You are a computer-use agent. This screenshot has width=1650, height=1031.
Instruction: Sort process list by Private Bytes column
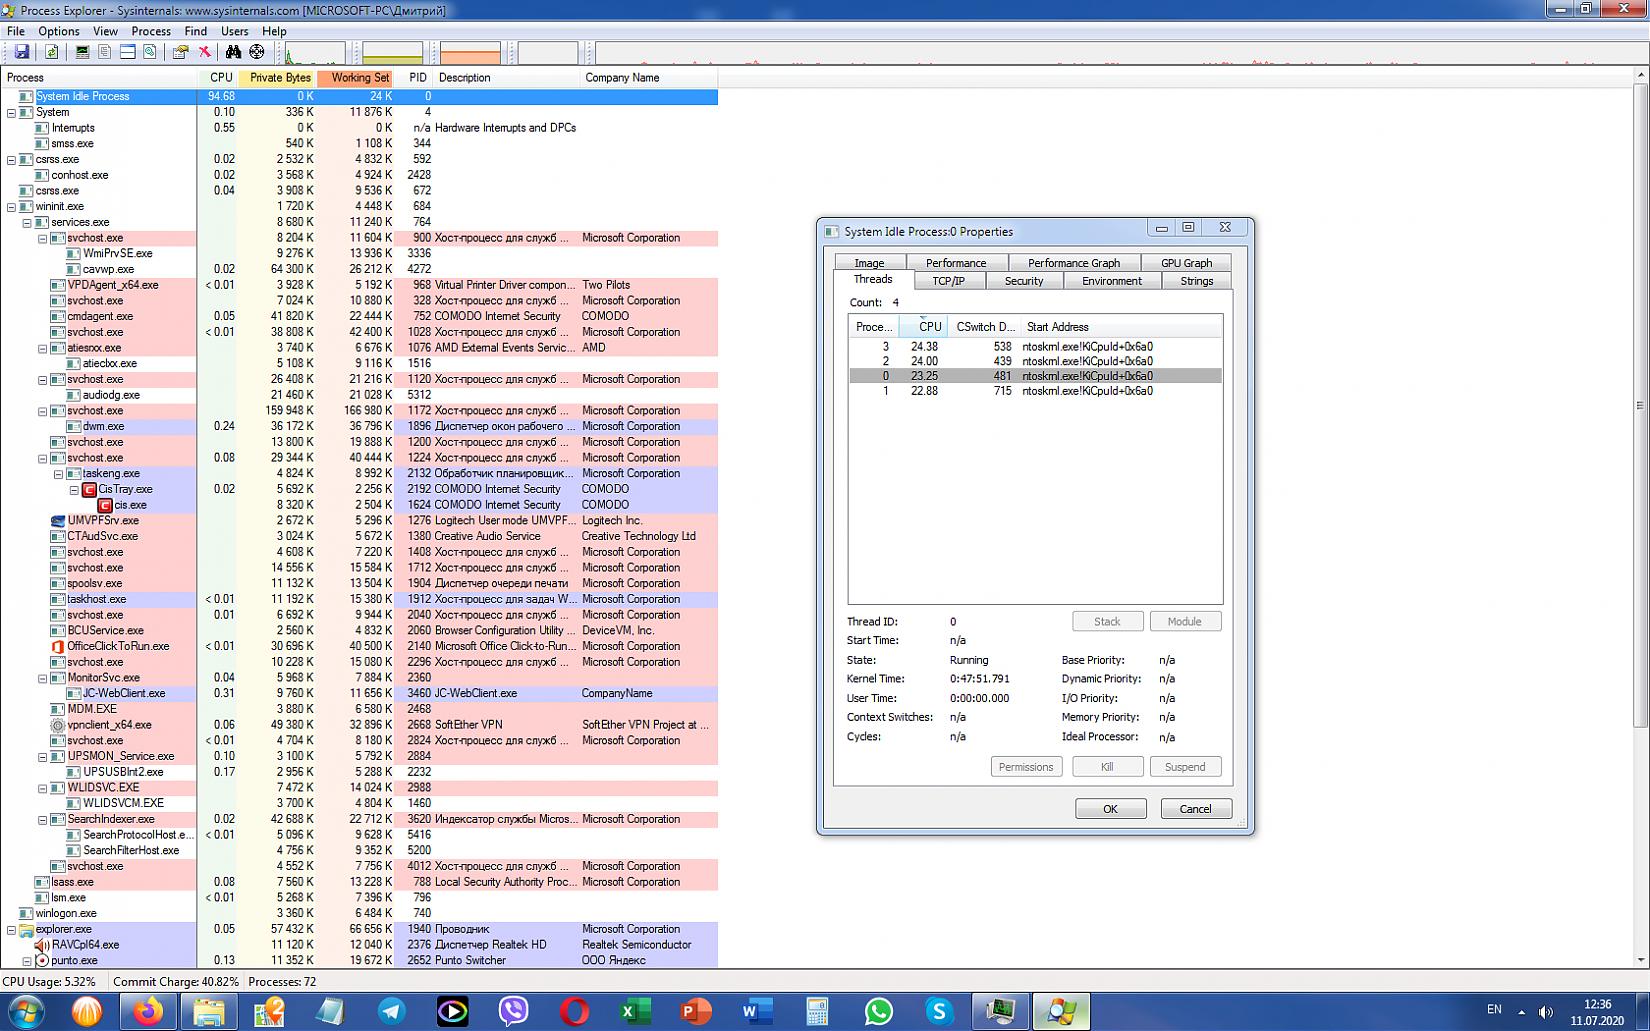tap(279, 78)
